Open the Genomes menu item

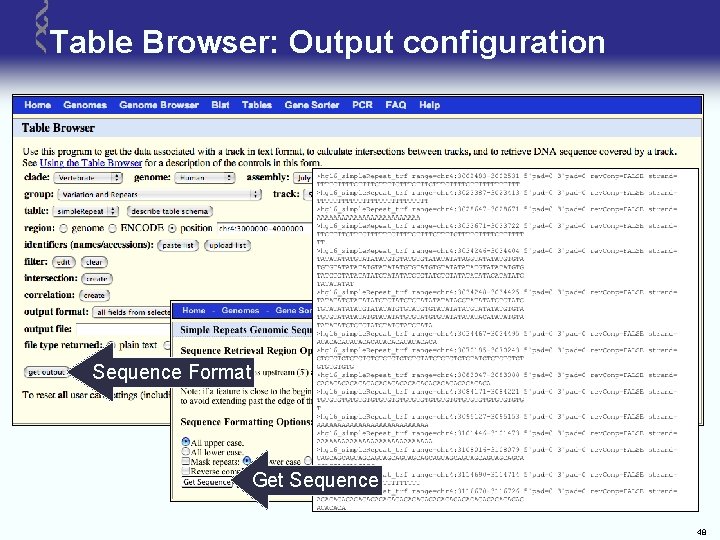point(85,105)
